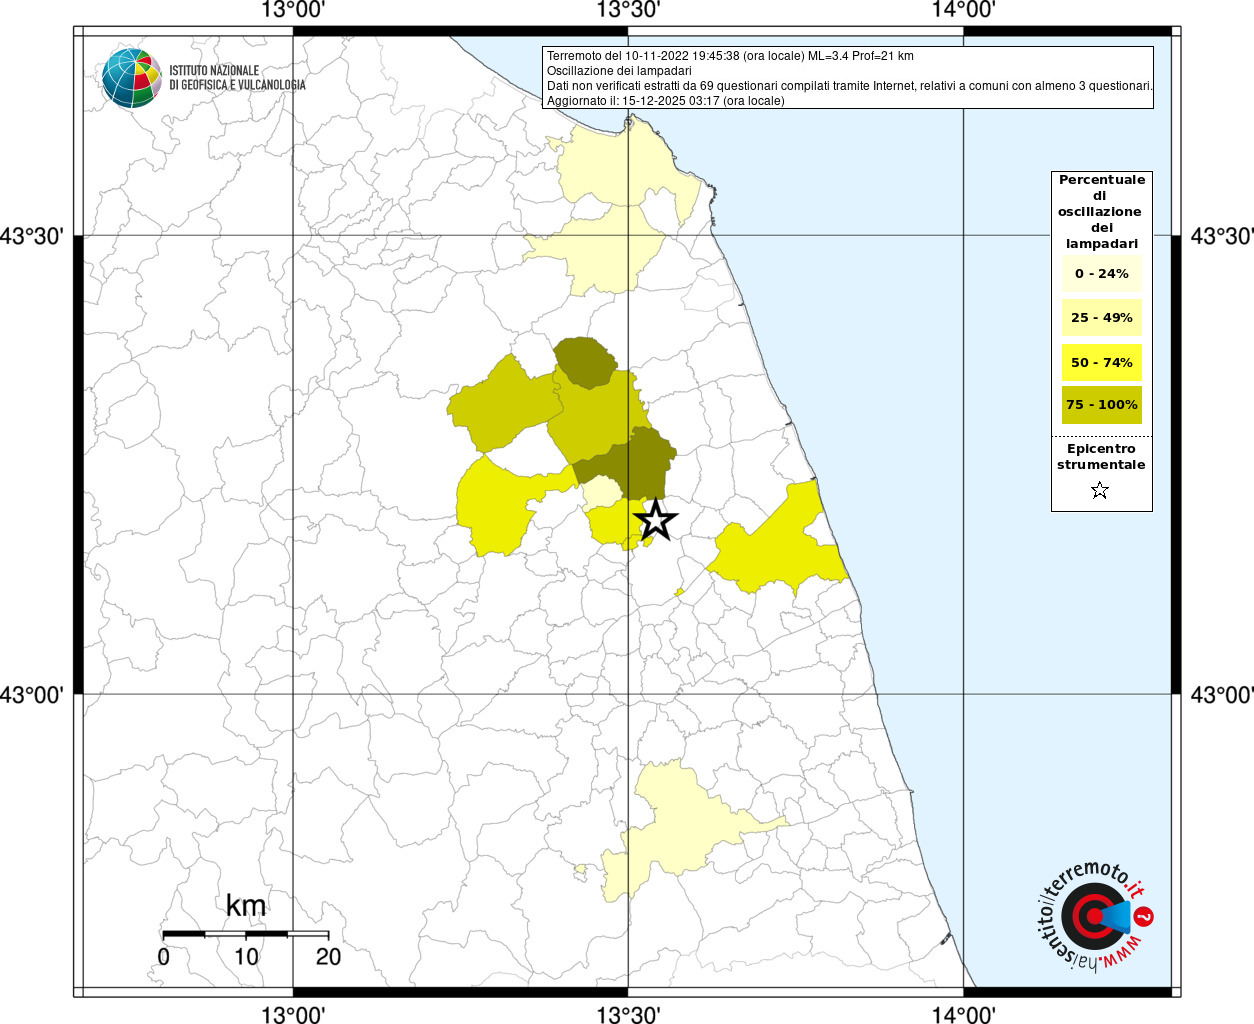Select the 25 - 49% legend swatch
Viewport: 1254px width, 1024px height.
pos(1101,318)
